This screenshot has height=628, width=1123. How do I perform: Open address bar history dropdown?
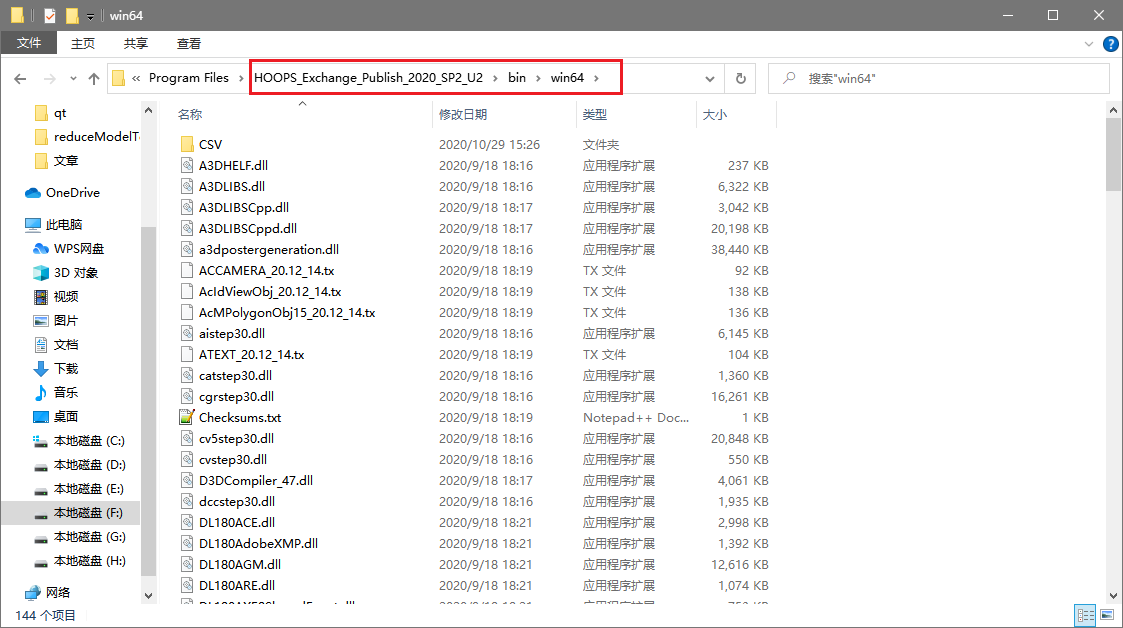710,79
